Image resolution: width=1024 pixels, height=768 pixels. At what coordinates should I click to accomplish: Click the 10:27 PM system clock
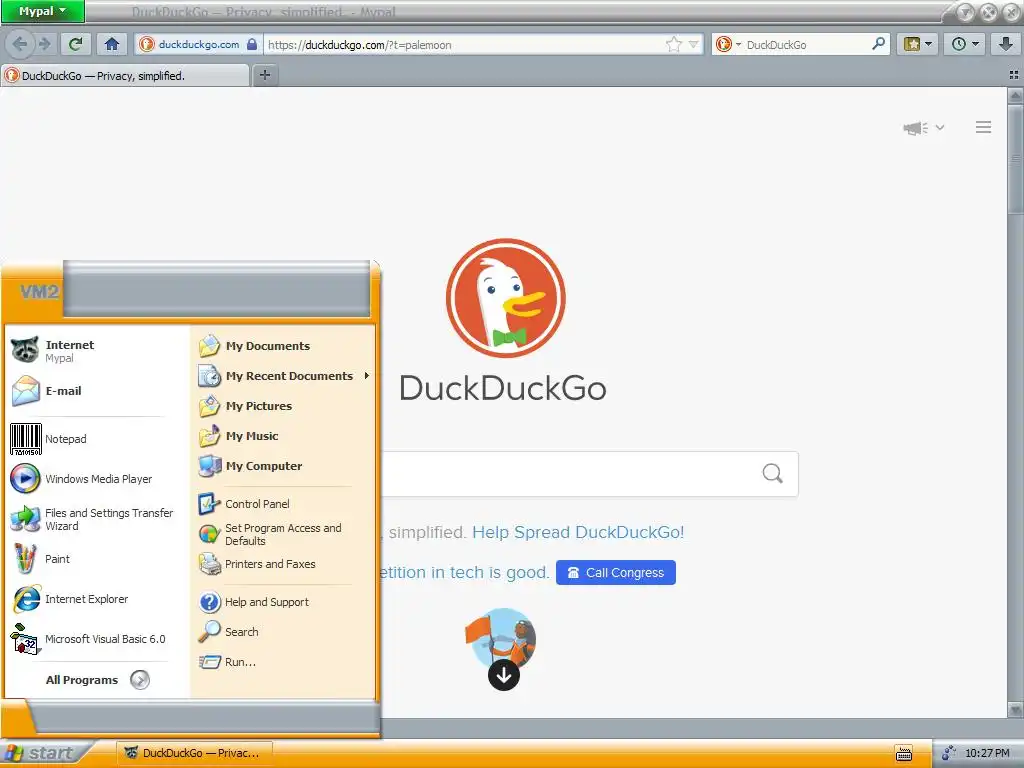click(987, 754)
